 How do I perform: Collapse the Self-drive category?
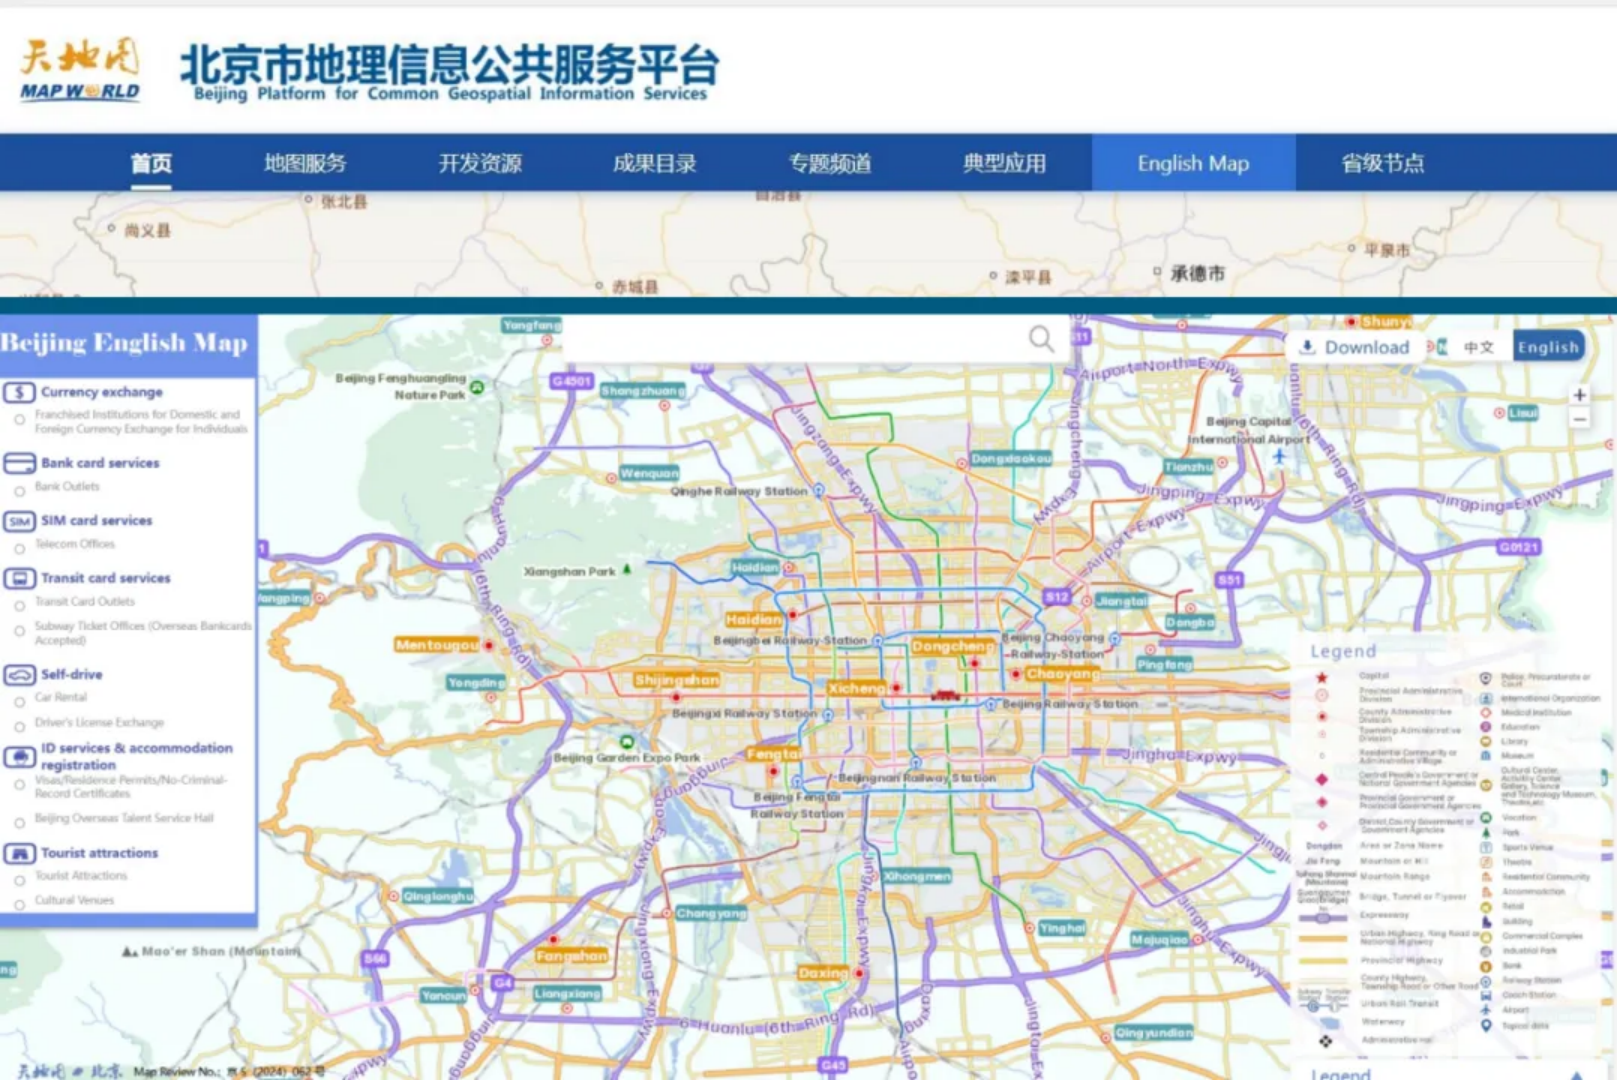coord(74,674)
